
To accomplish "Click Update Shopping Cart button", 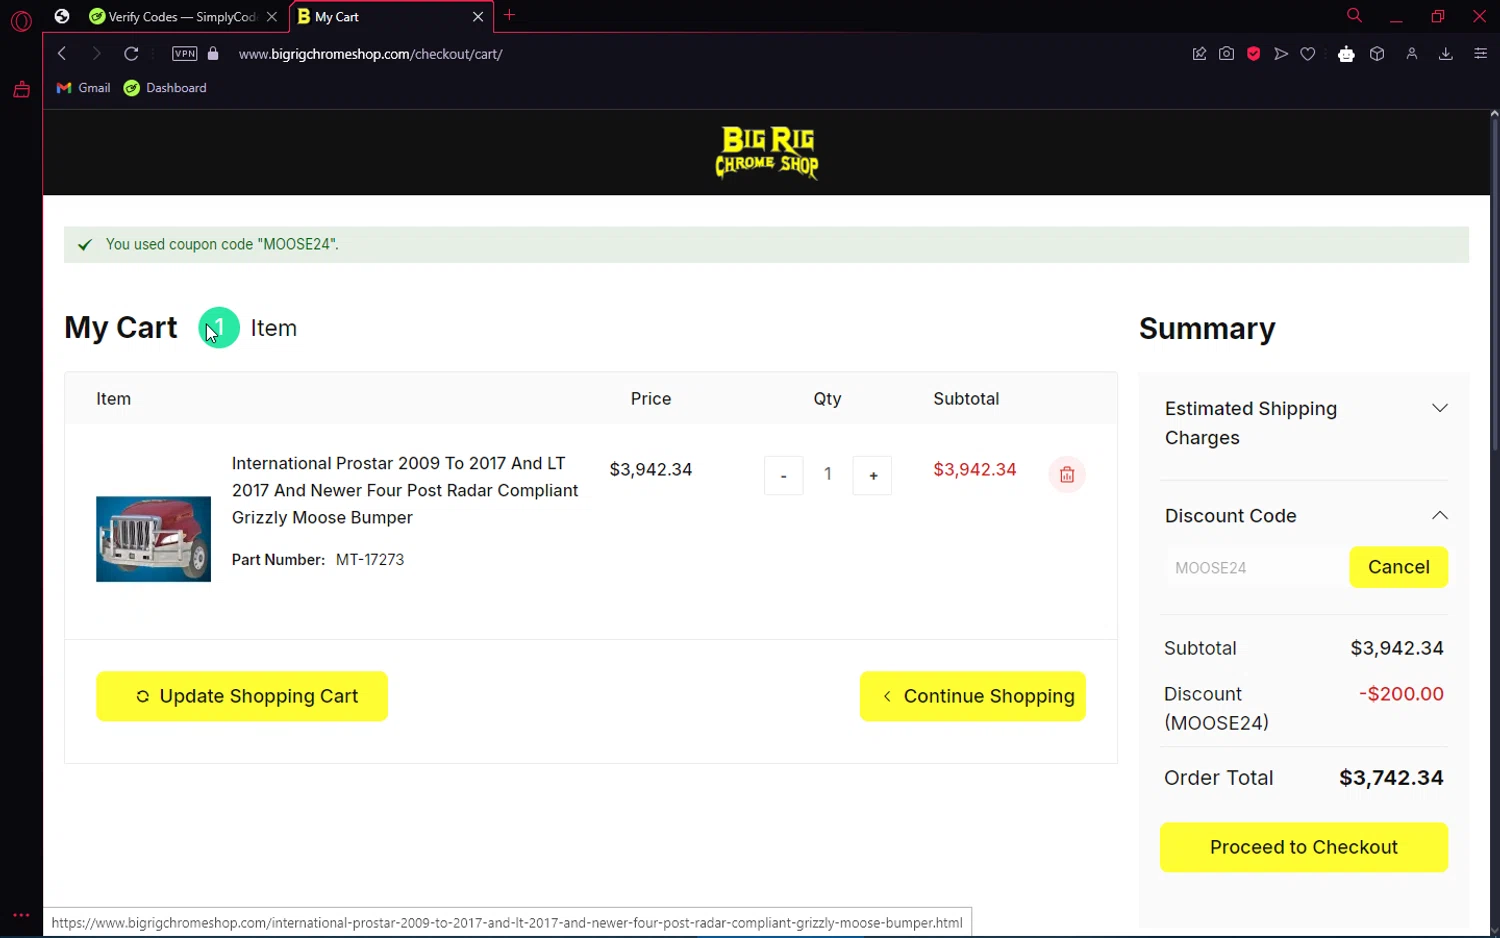I will pos(242,696).
